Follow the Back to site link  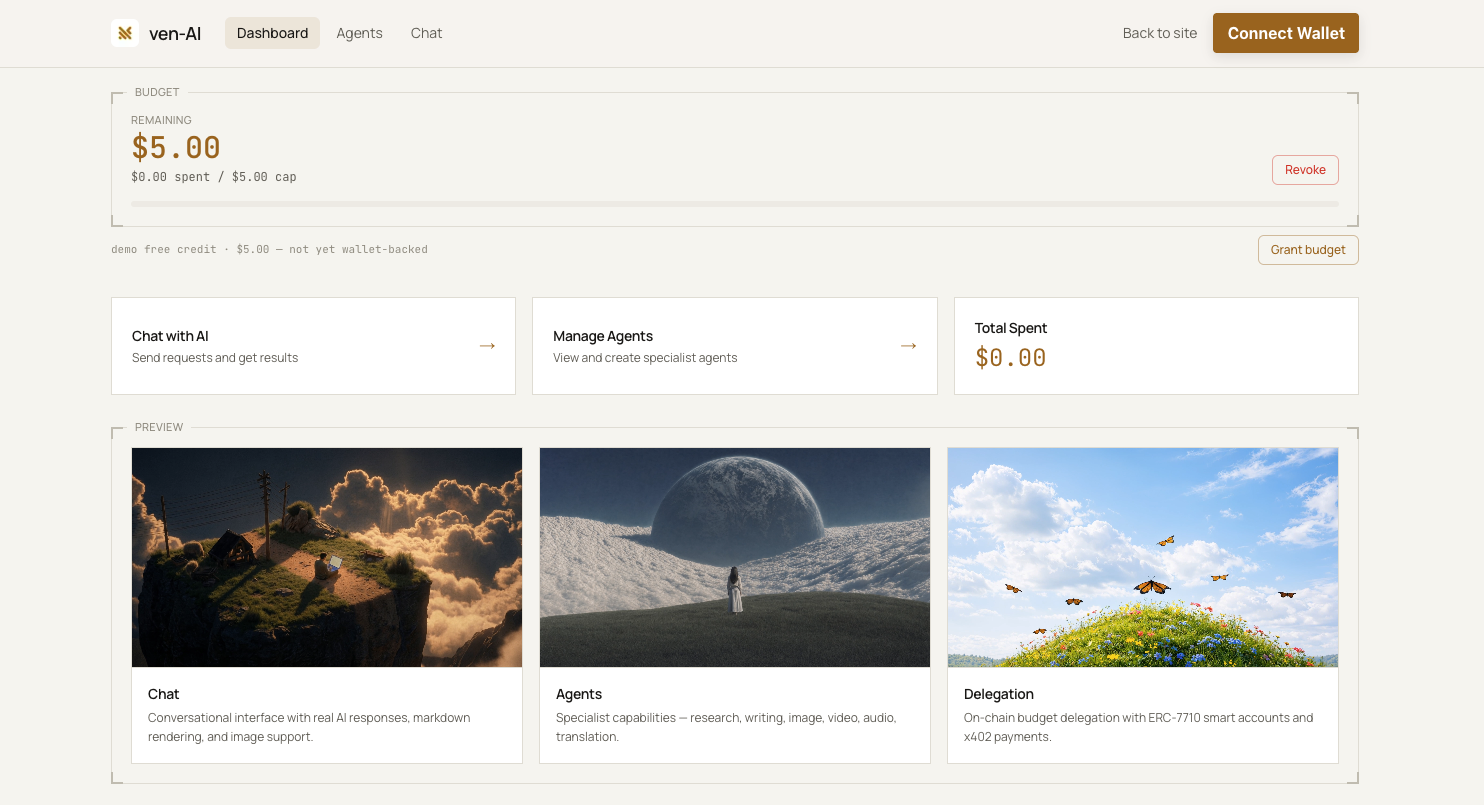tap(1159, 33)
